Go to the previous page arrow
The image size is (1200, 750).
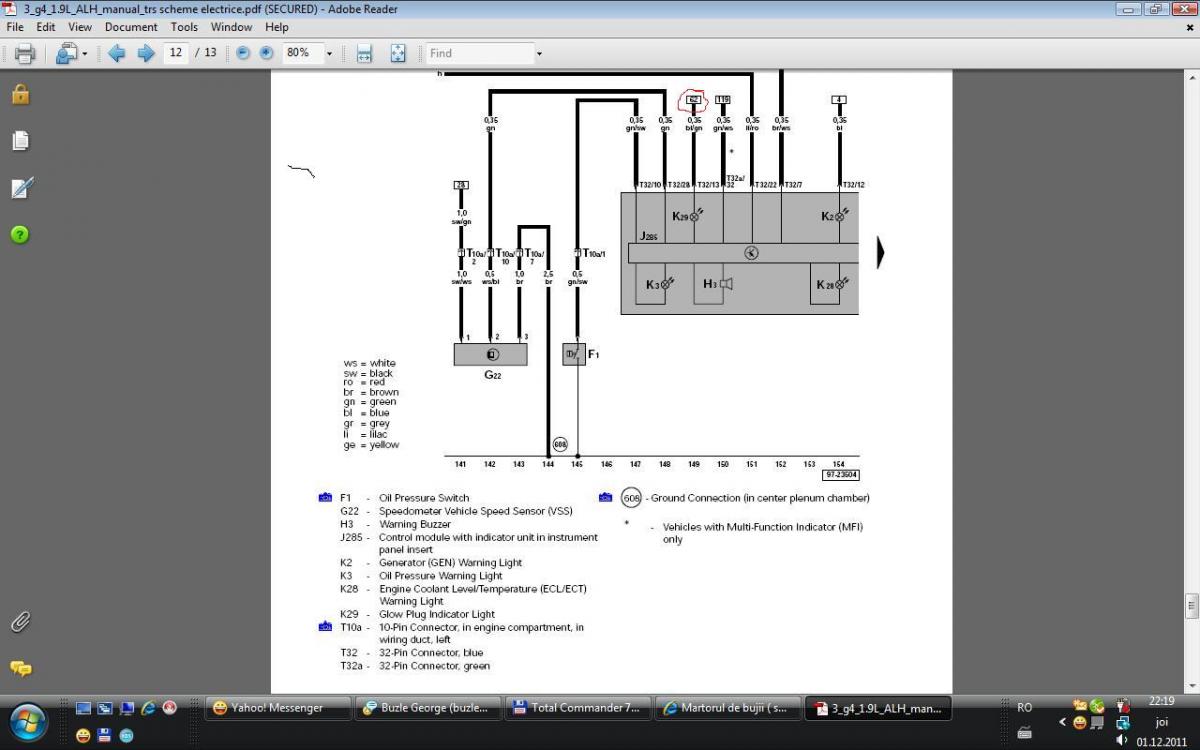pyautogui.click(x=116, y=54)
